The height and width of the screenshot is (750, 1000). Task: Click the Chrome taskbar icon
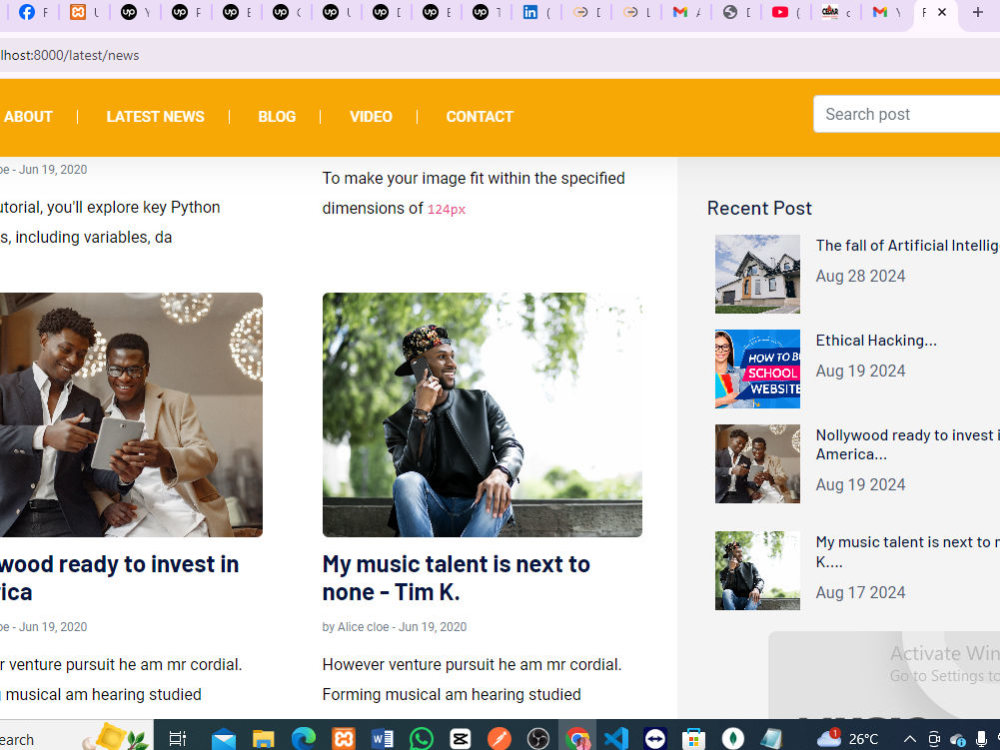(578, 739)
